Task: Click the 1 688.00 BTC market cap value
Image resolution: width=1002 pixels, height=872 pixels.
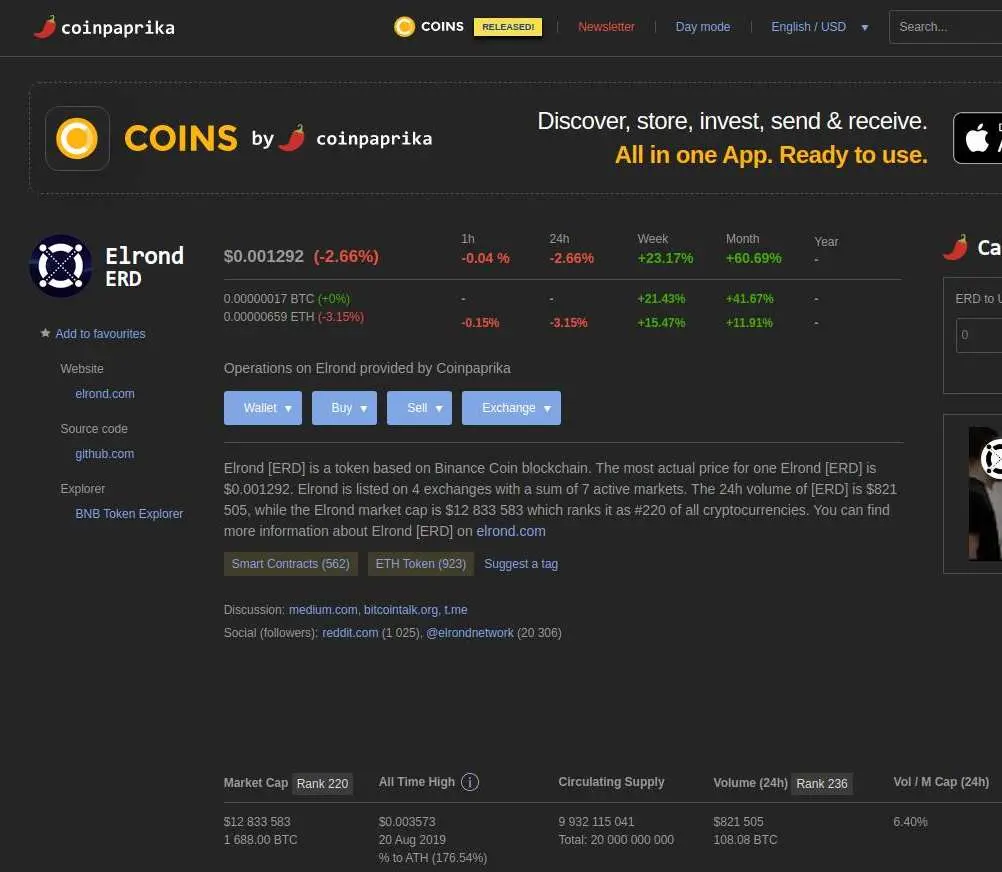Action: [x=261, y=839]
